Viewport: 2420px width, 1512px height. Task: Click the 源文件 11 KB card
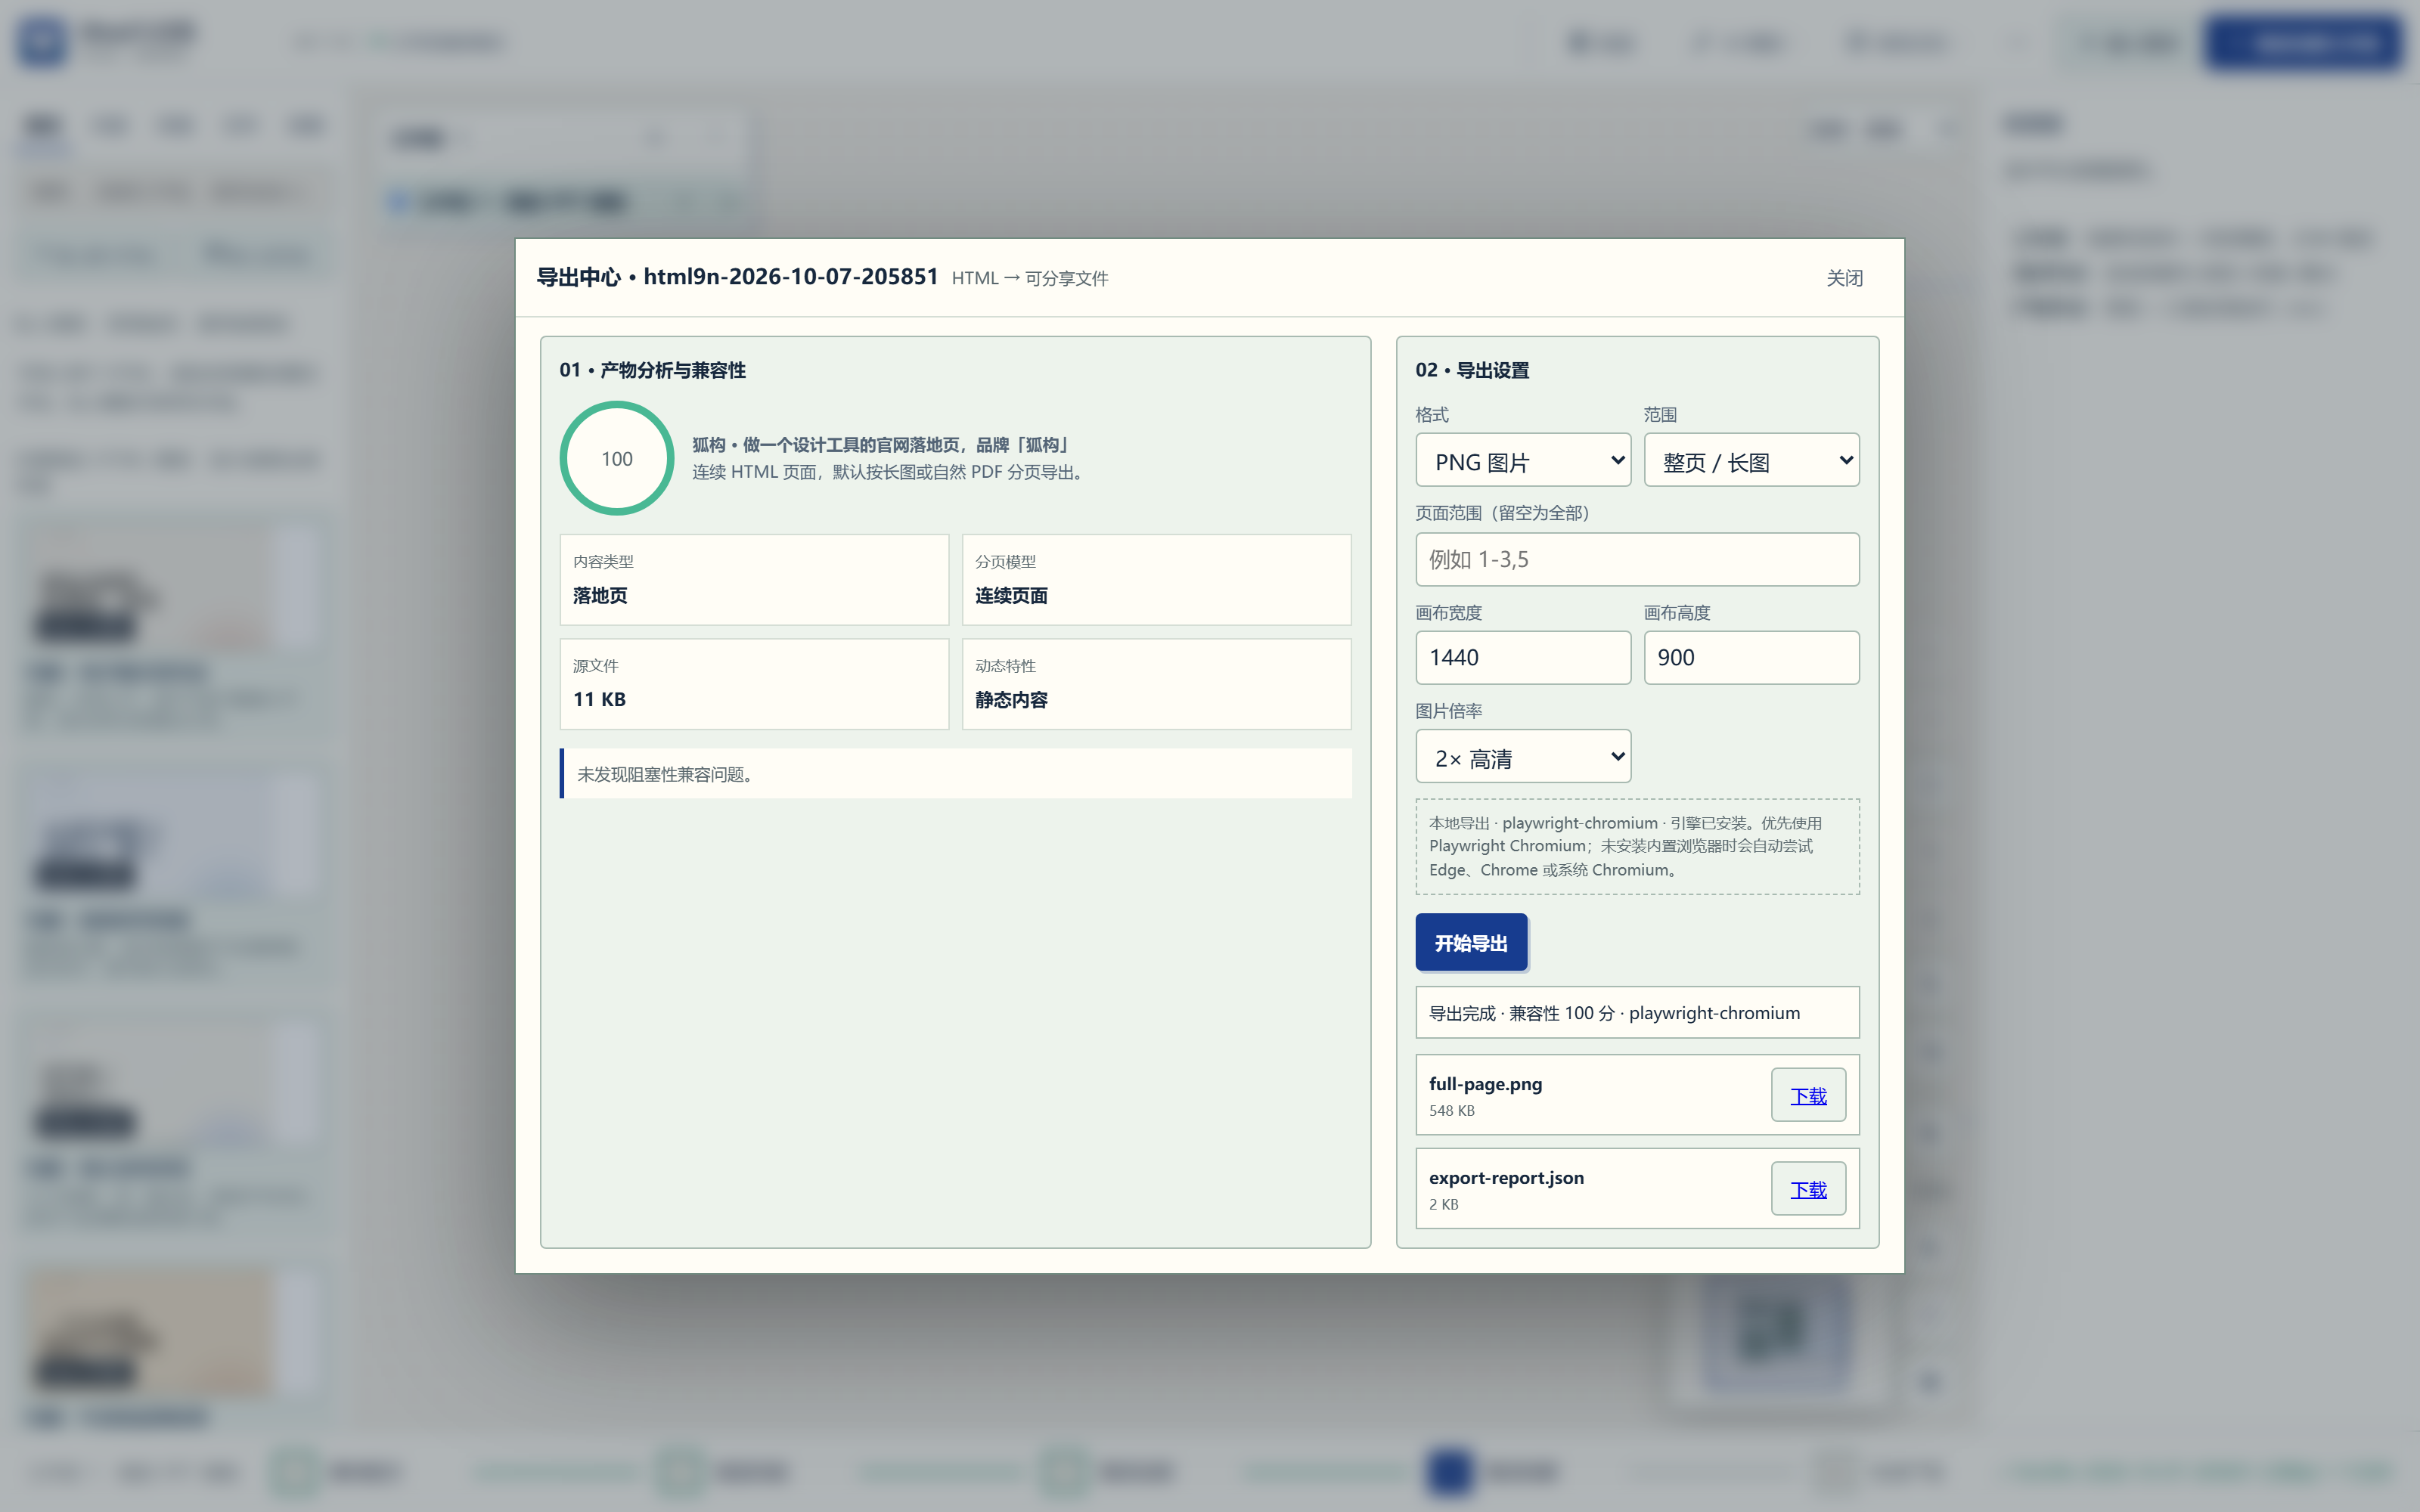(754, 684)
